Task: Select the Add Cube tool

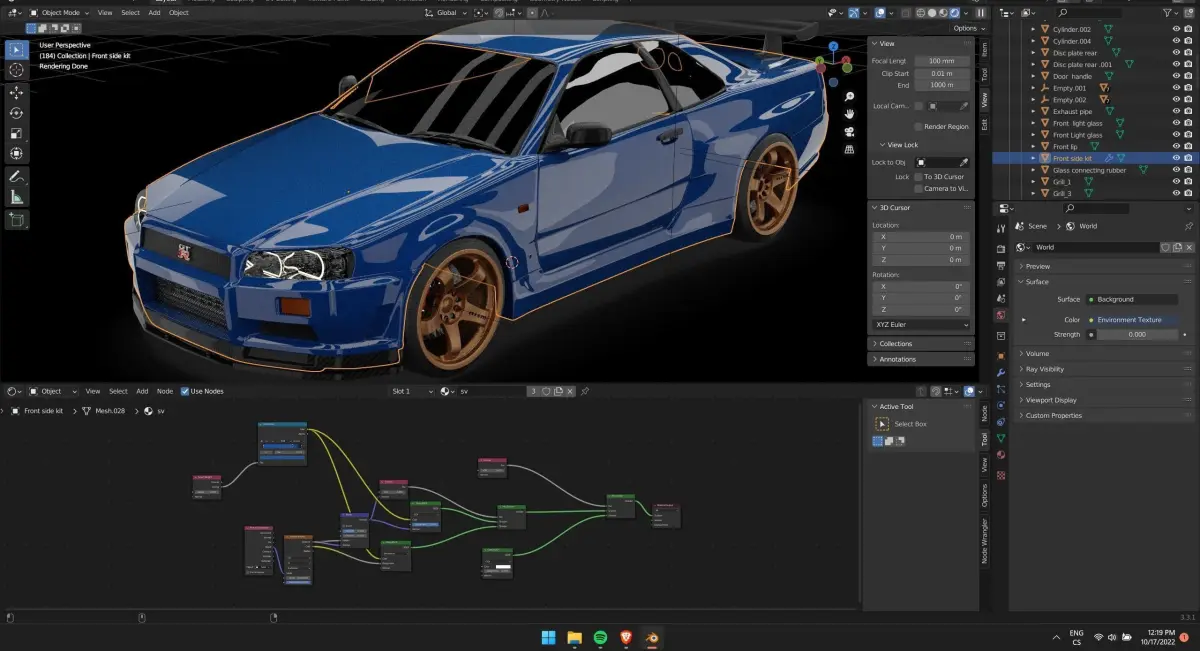Action: (17, 219)
